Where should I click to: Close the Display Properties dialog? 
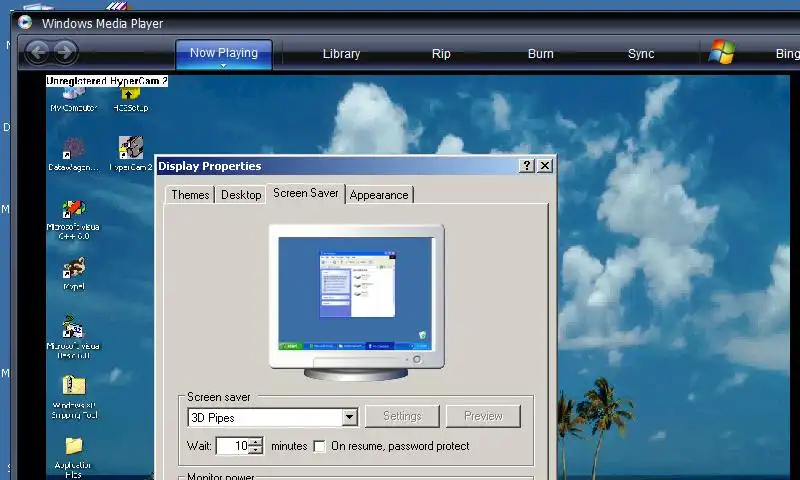point(545,165)
